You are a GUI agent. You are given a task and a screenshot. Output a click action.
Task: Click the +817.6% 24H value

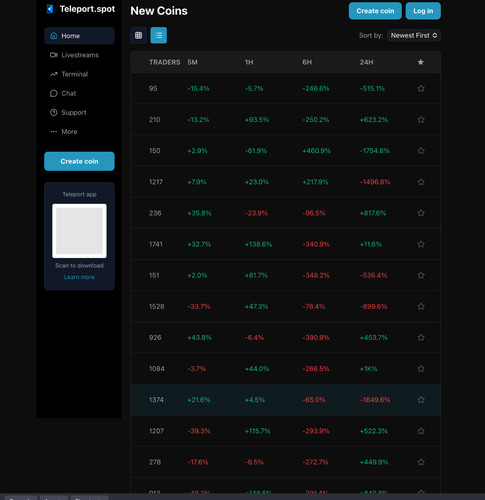point(373,213)
